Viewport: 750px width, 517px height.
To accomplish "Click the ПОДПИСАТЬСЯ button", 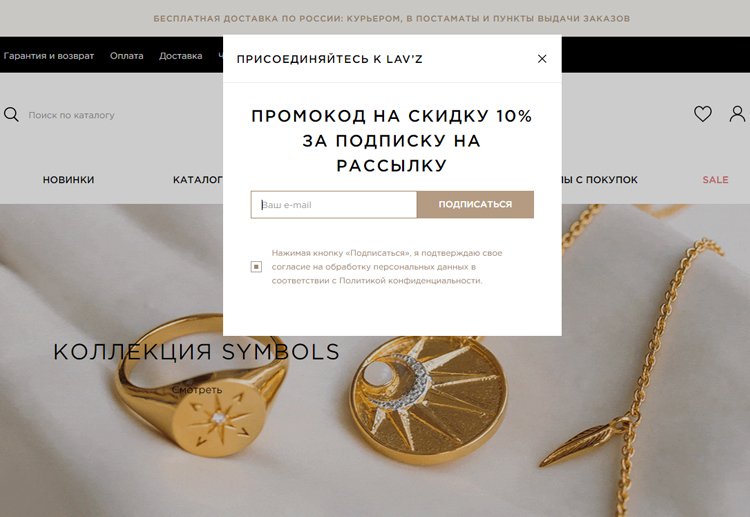I will pos(475,205).
